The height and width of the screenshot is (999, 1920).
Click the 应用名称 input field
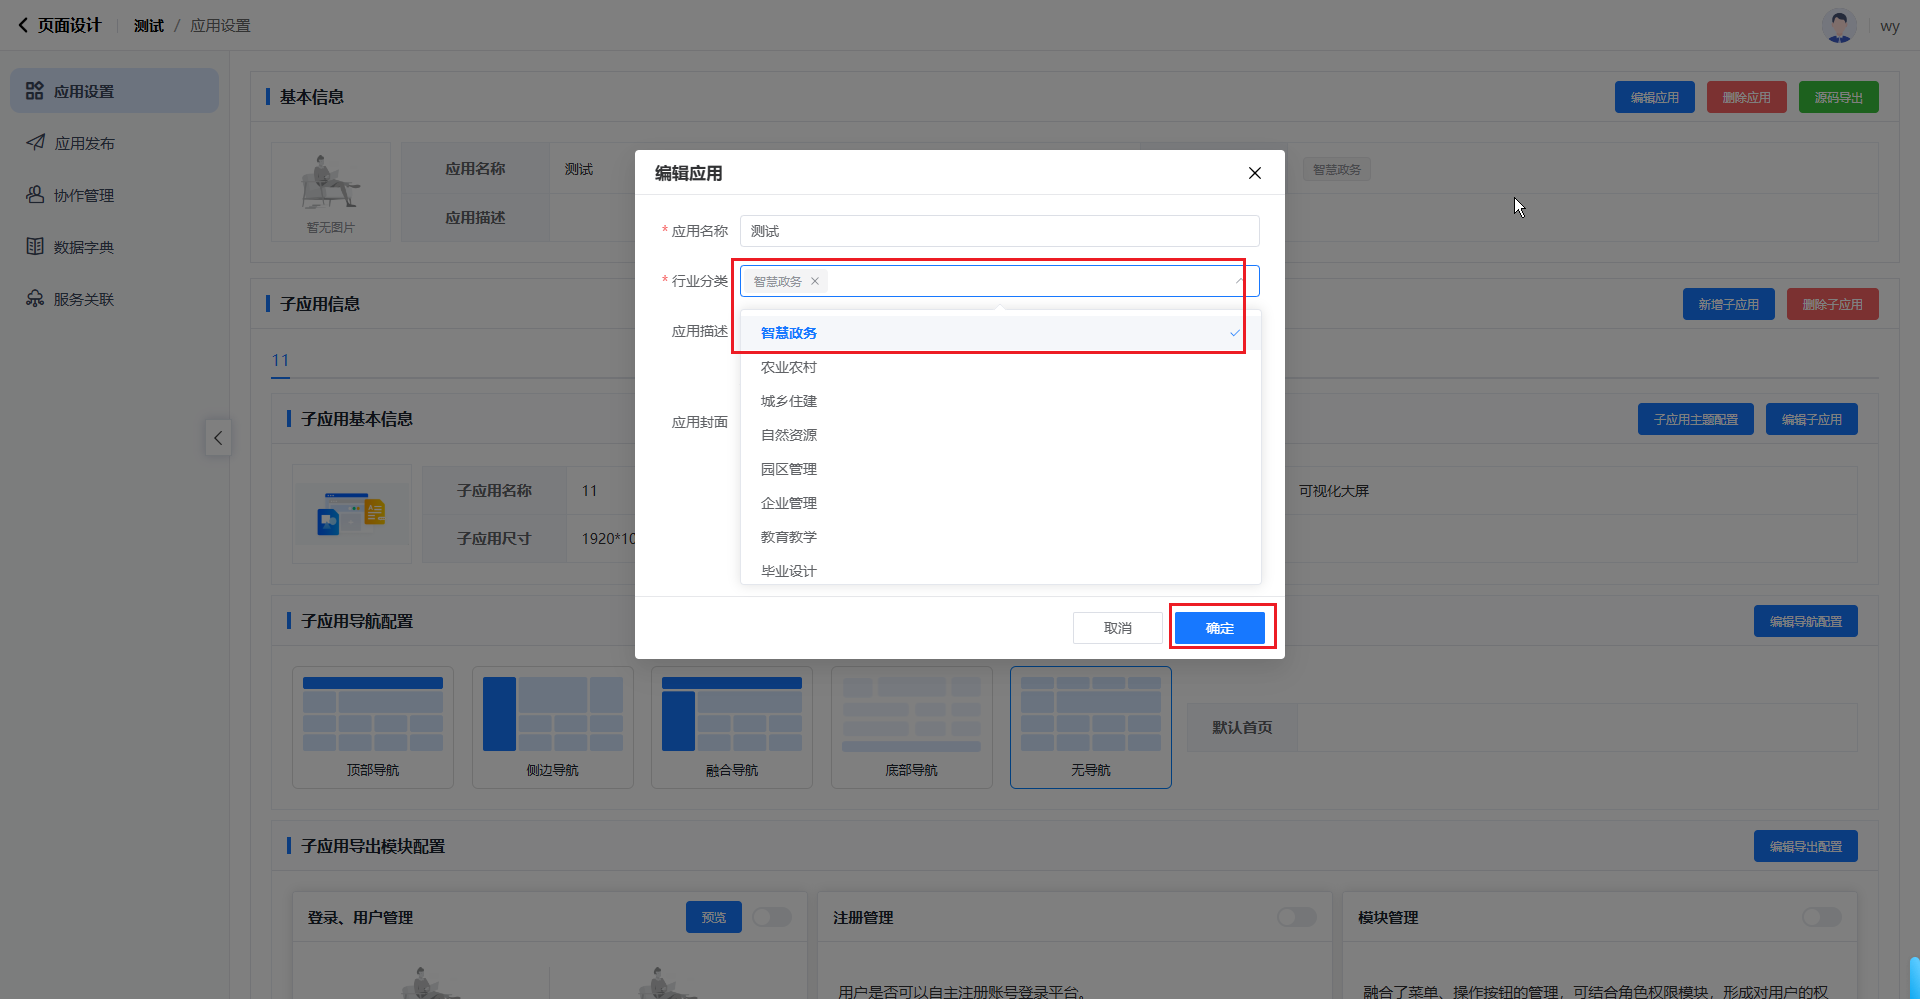(x=999, y=231)
